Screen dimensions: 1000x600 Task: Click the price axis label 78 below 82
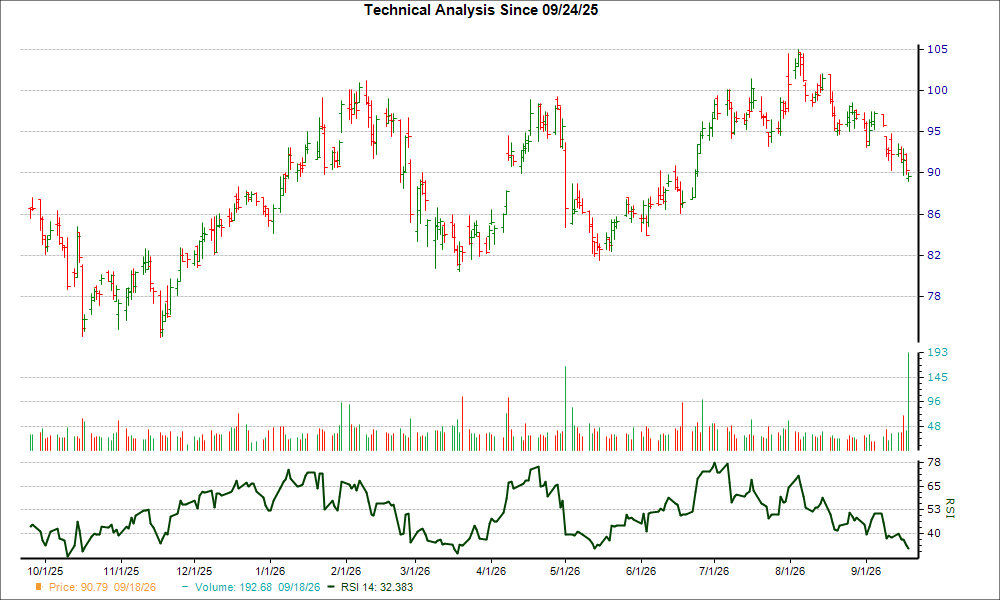point(934,296)
